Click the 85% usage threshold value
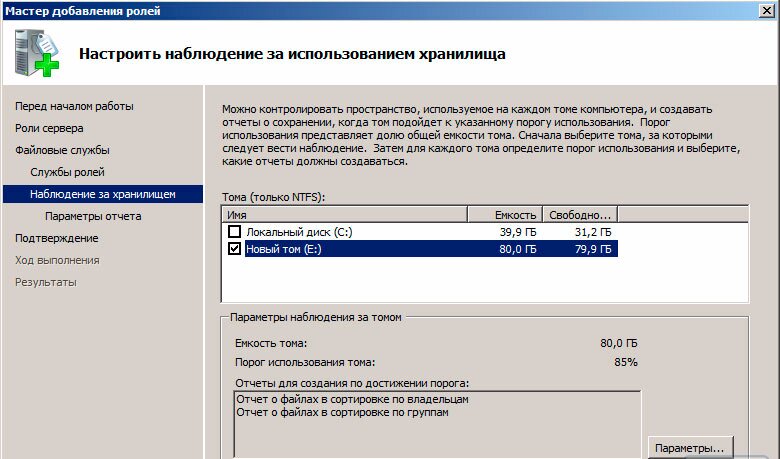Image resolution: width=780 pixels, height=459 pixels. (x=626, y=362)
